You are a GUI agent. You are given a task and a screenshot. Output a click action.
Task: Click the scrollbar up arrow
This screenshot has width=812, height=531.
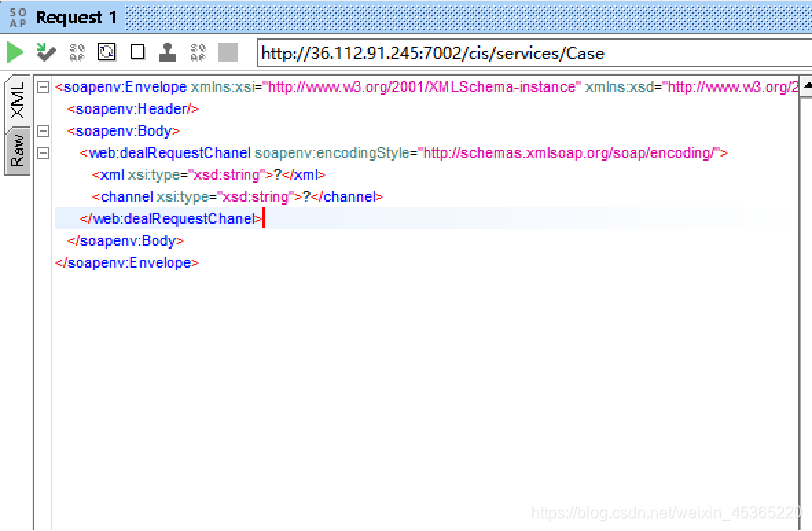point(807,87)
